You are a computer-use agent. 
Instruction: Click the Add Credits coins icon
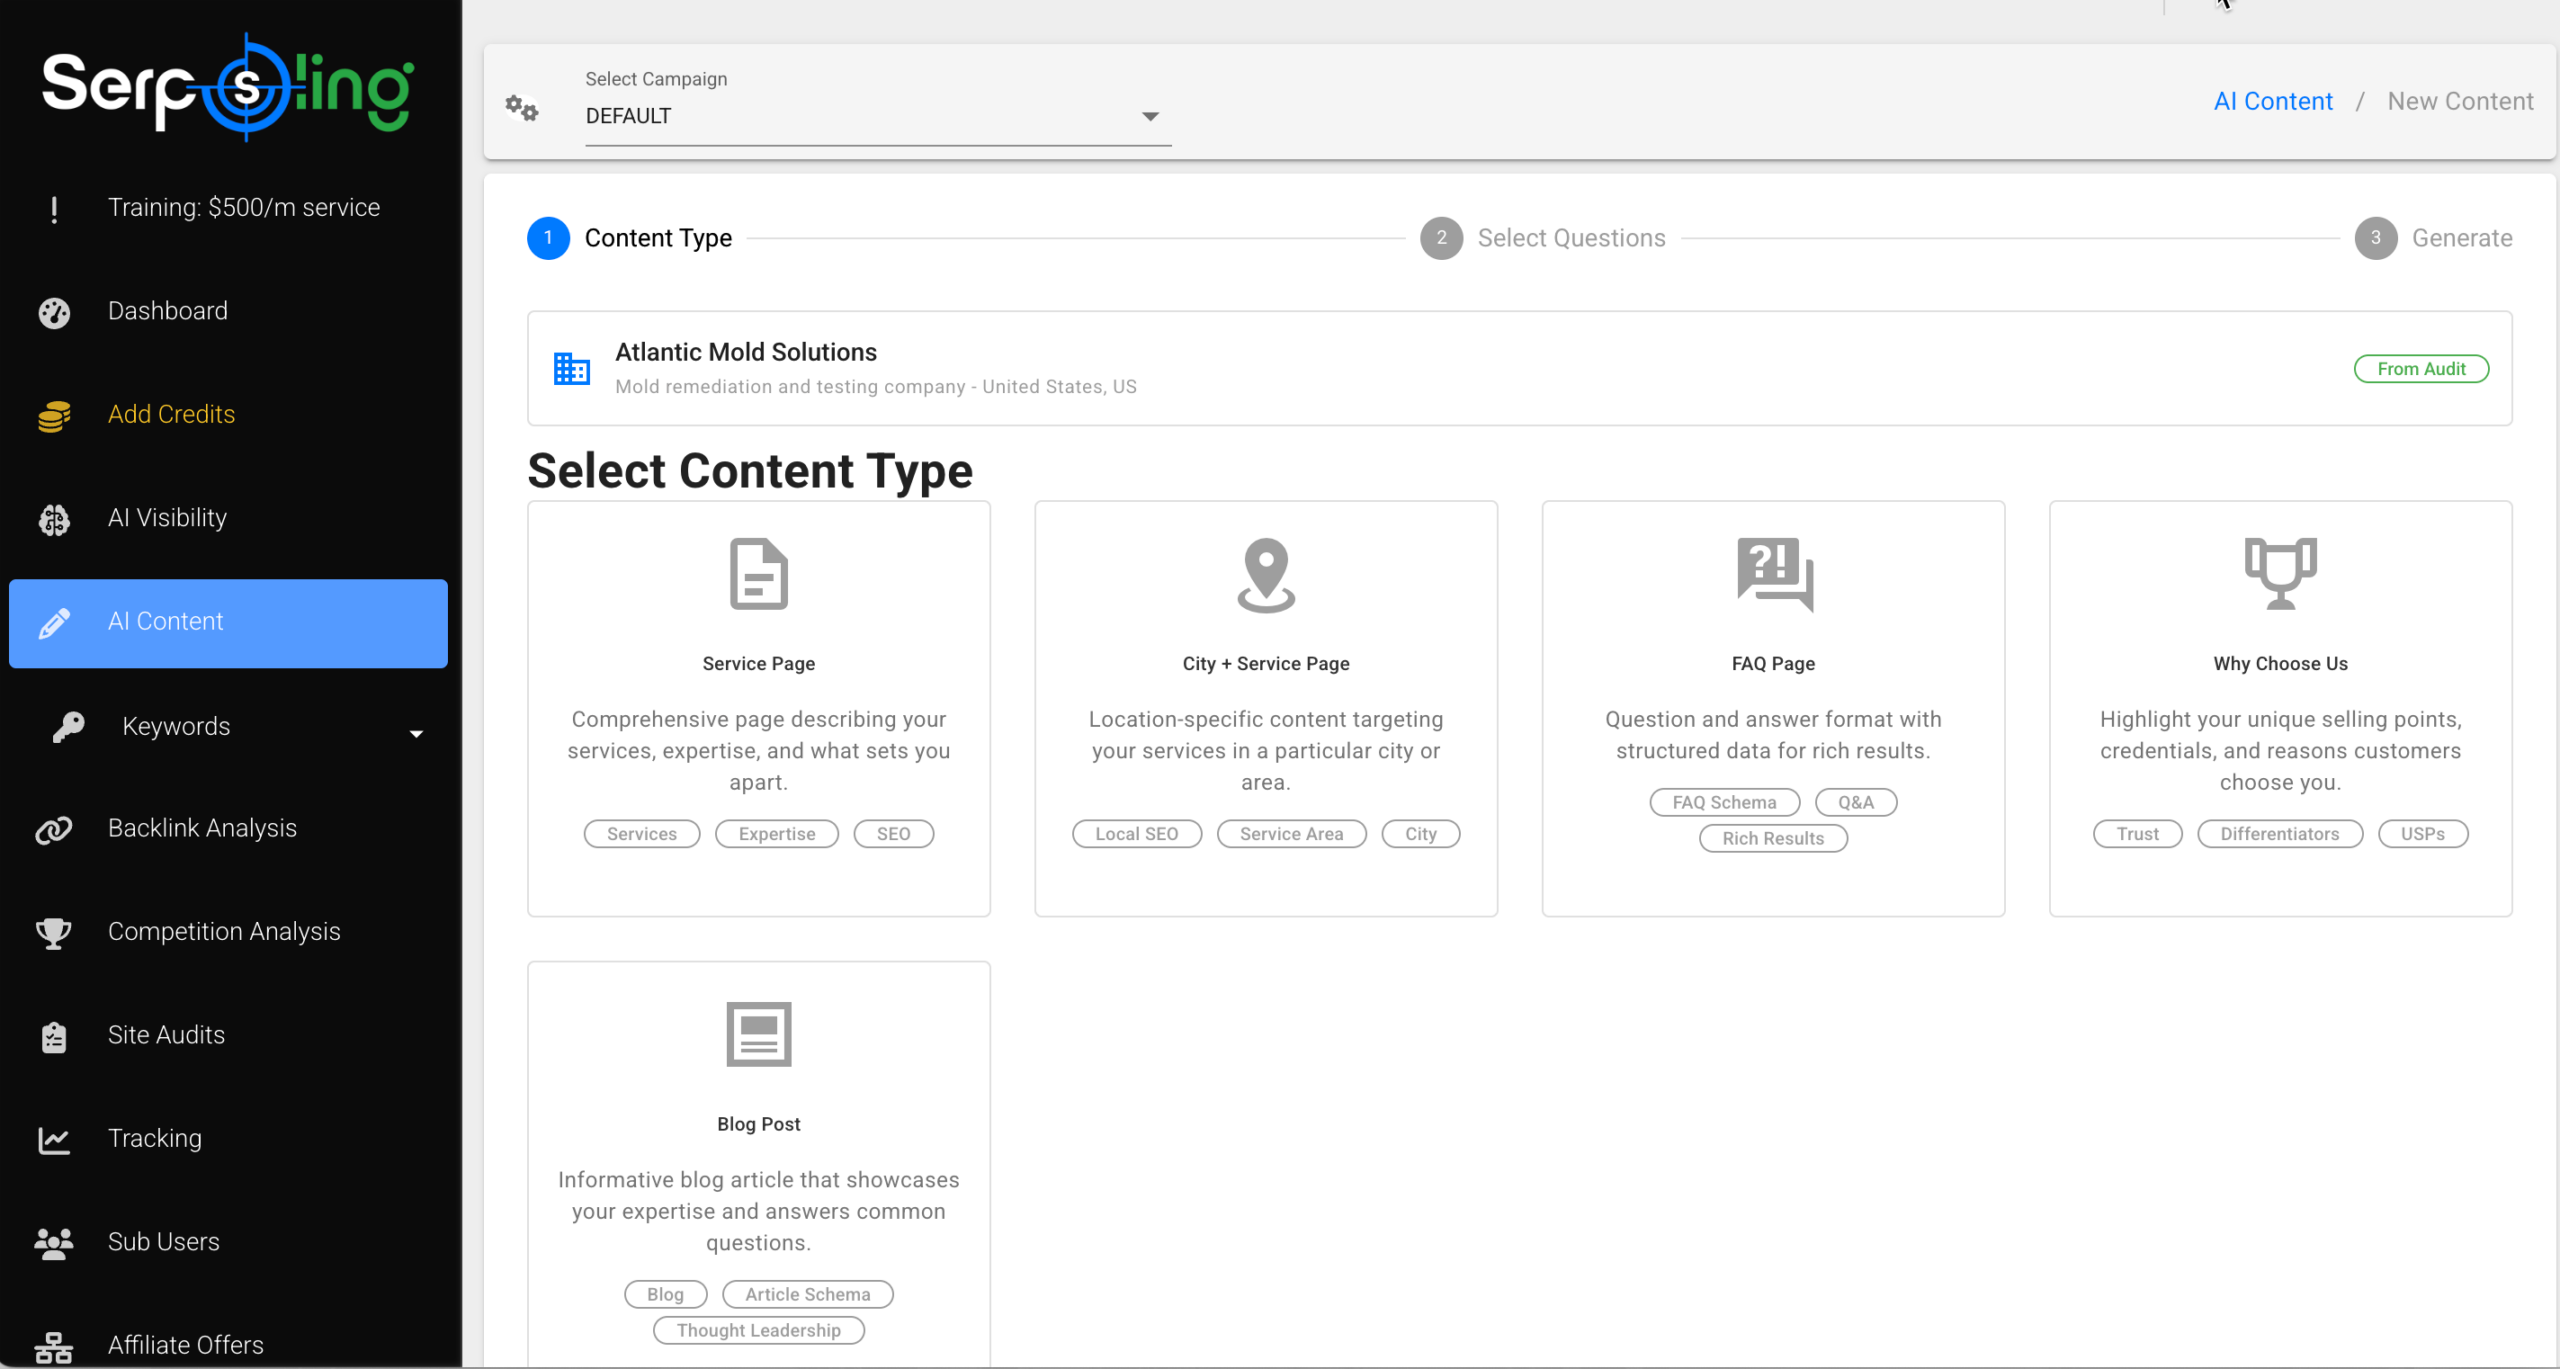(54, 416)
